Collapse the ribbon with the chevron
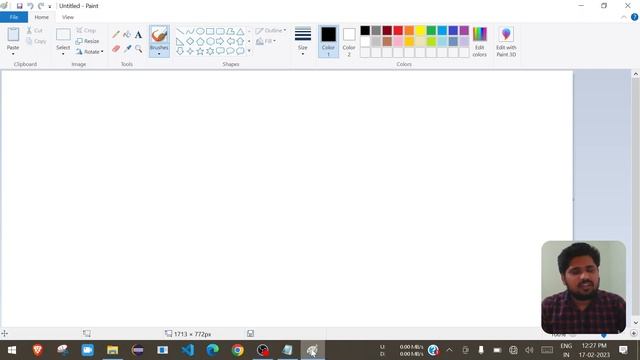Screen dimensions: 640x360 (x=624, y=17)
